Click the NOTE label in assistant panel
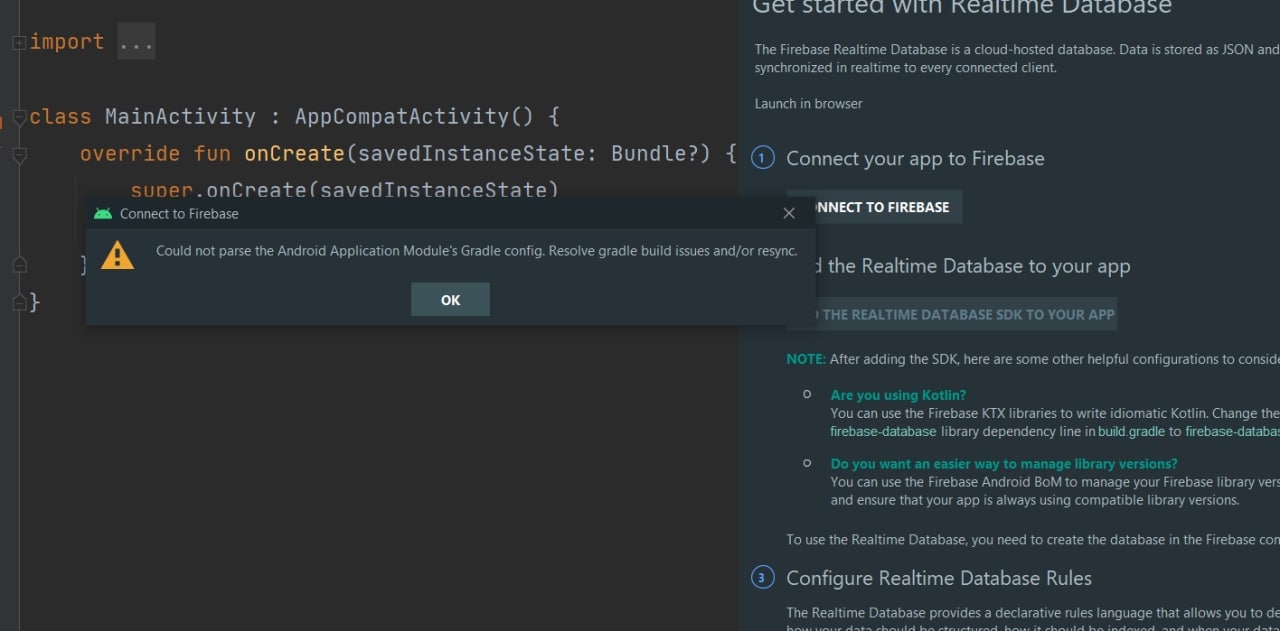 pyautogui.click(x=806, y=359)
